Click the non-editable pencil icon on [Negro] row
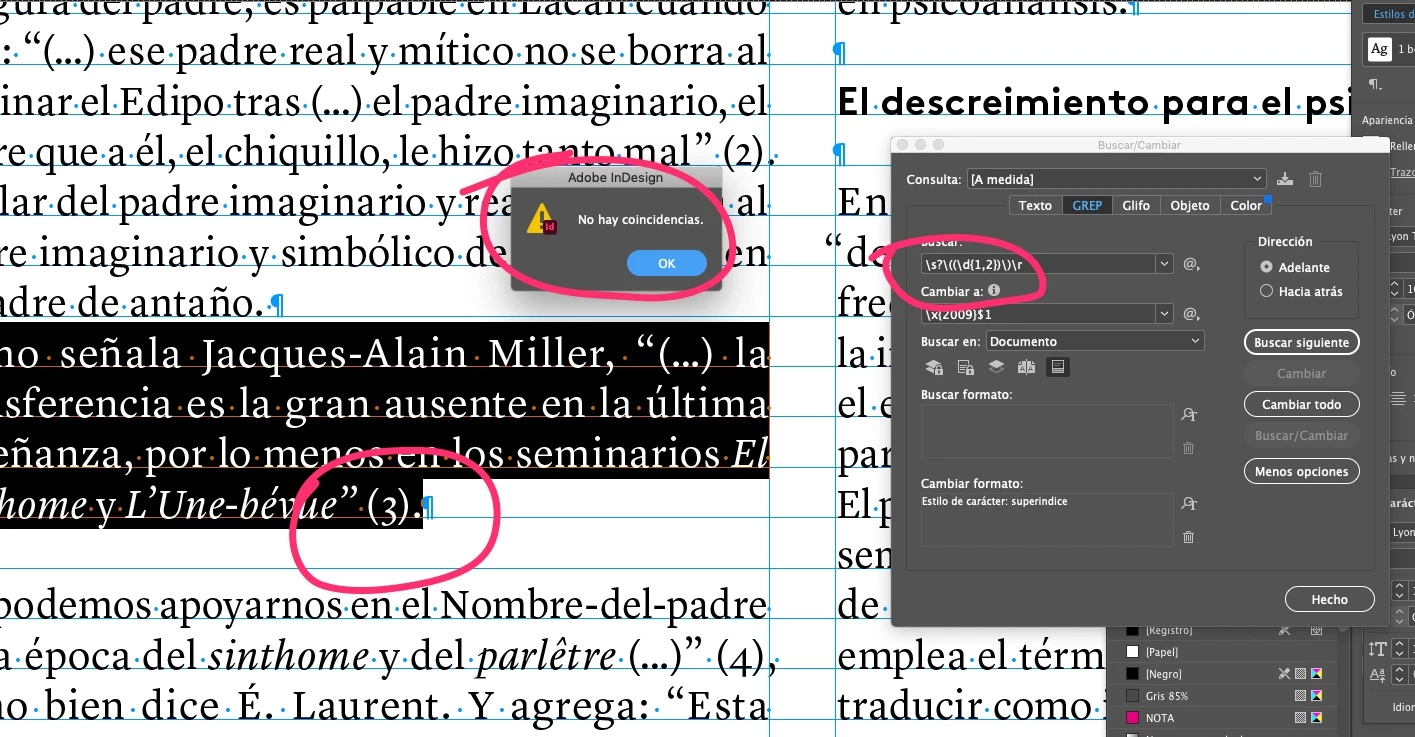 point(1285,674)
